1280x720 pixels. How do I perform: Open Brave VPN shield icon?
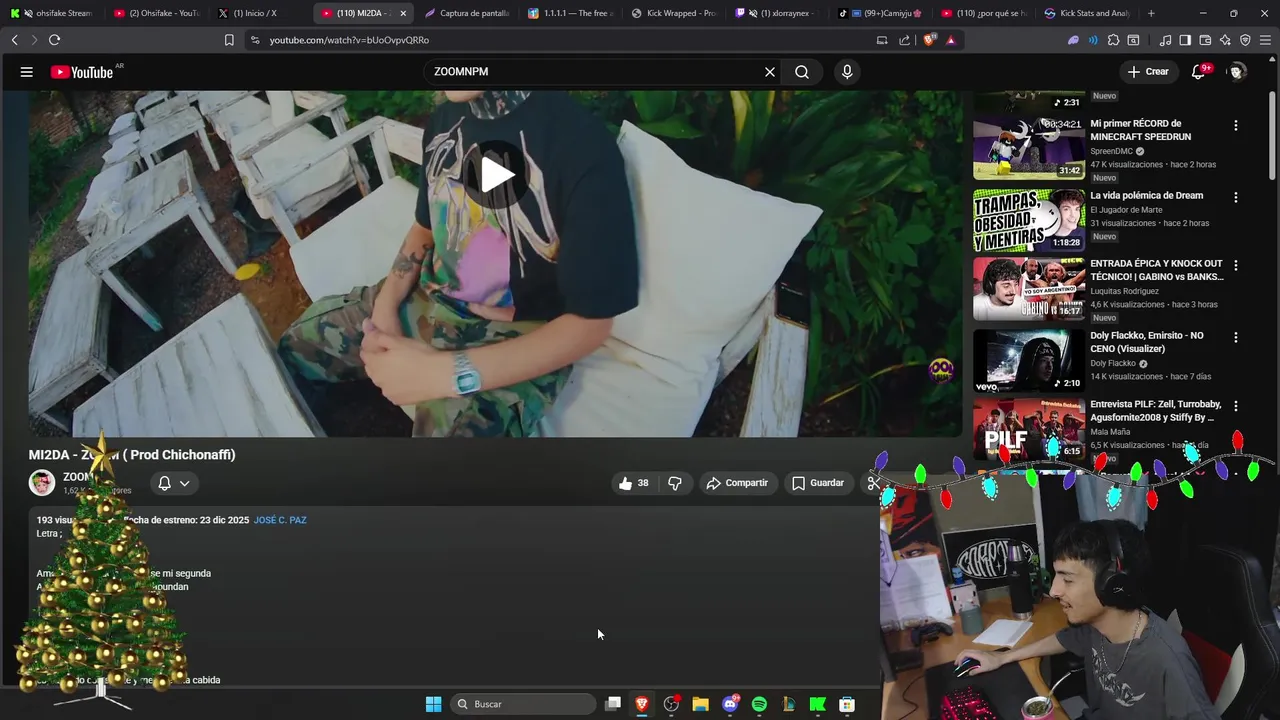coord(1245,40)
